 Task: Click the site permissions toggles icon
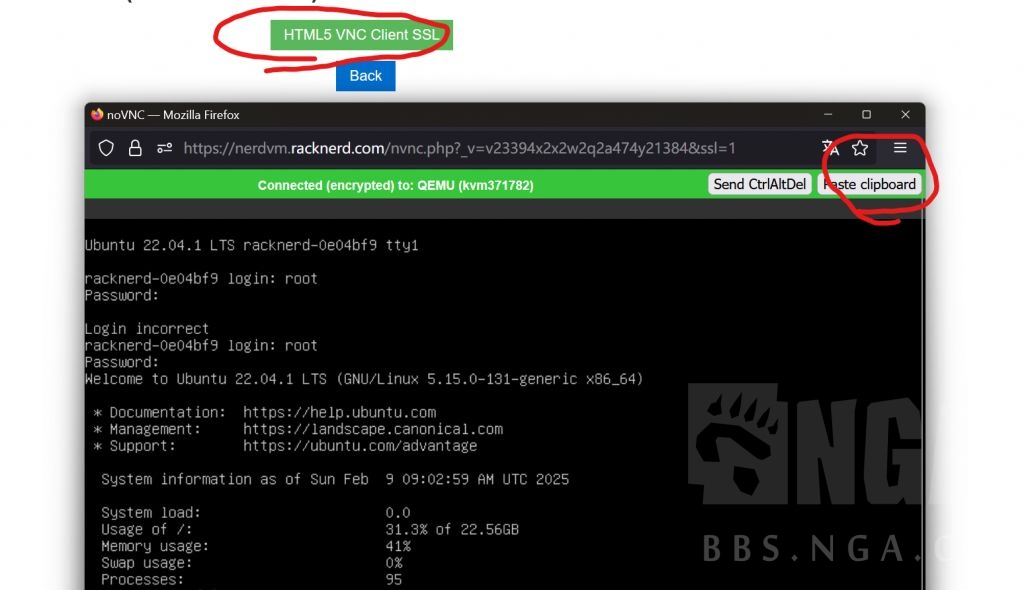(163, 148)
